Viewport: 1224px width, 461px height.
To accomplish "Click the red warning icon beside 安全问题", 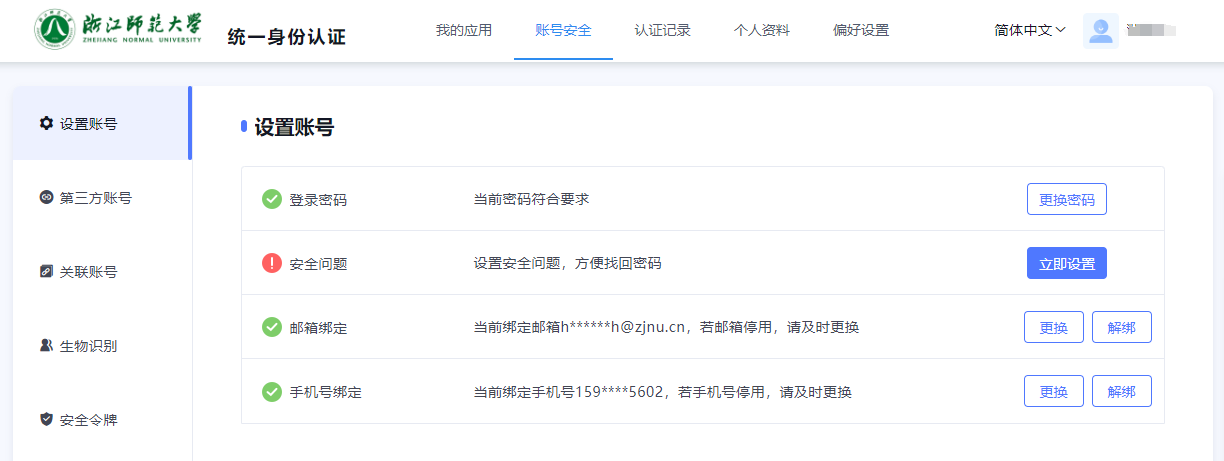I will pos(272,263).
